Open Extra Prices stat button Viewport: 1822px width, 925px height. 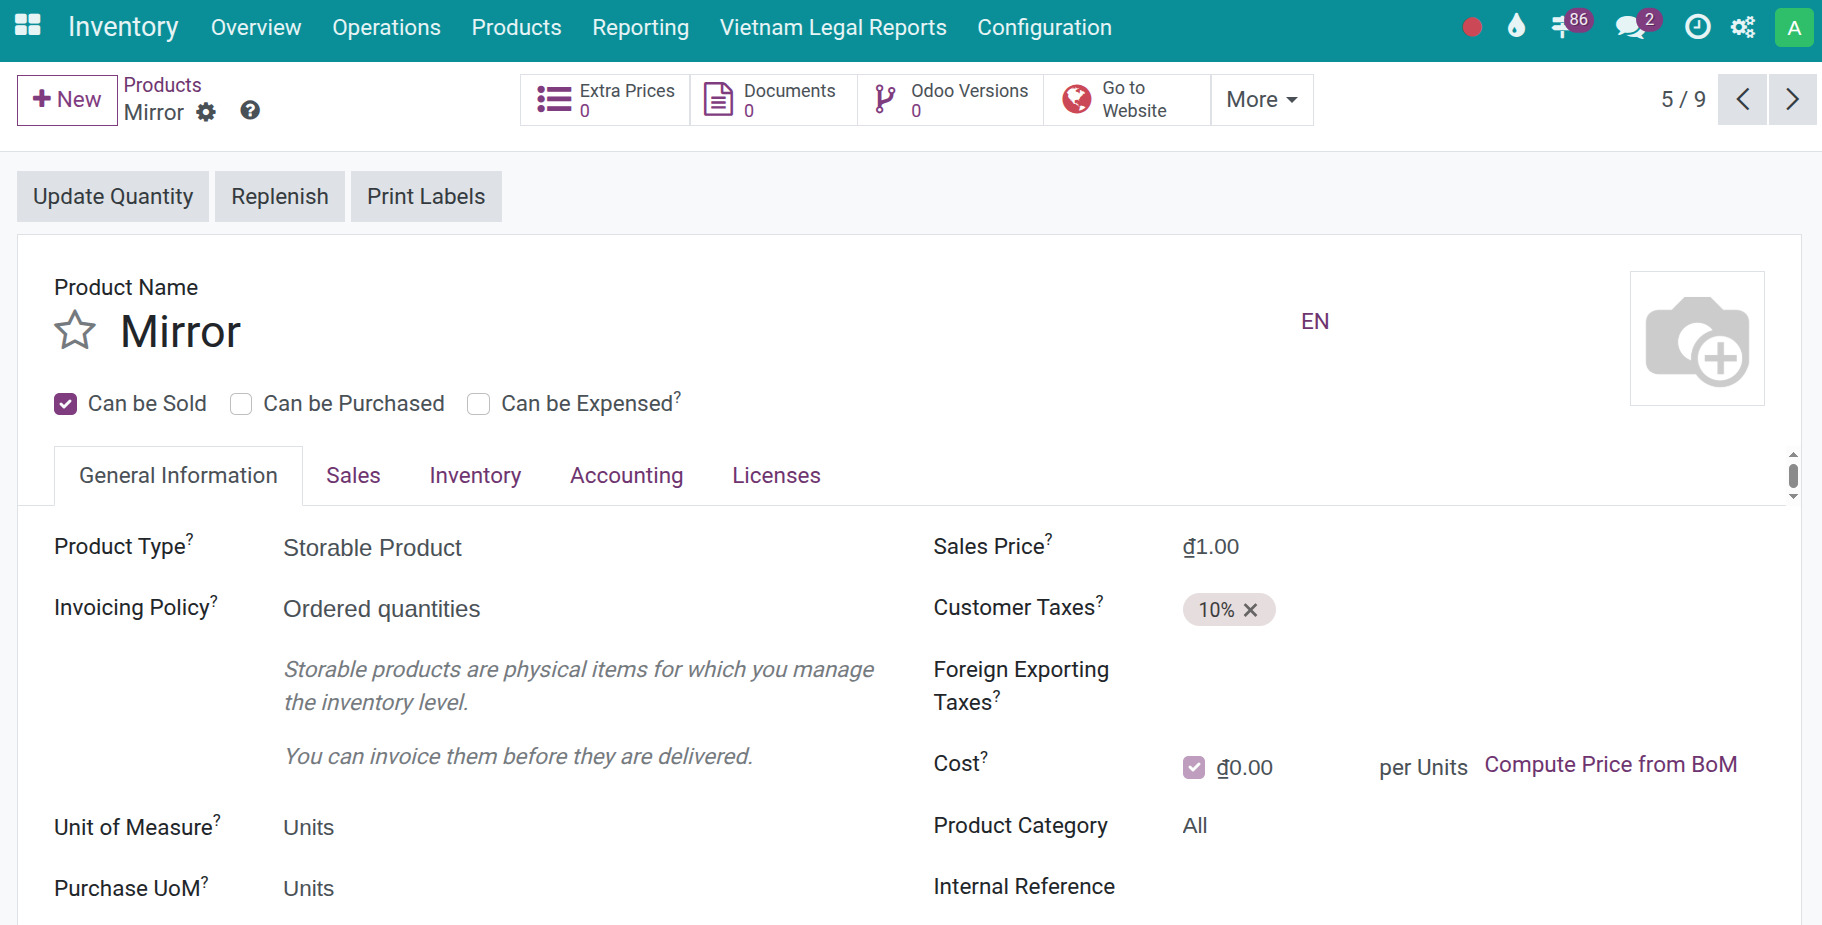pyautogui.click(x=605, y=100)
